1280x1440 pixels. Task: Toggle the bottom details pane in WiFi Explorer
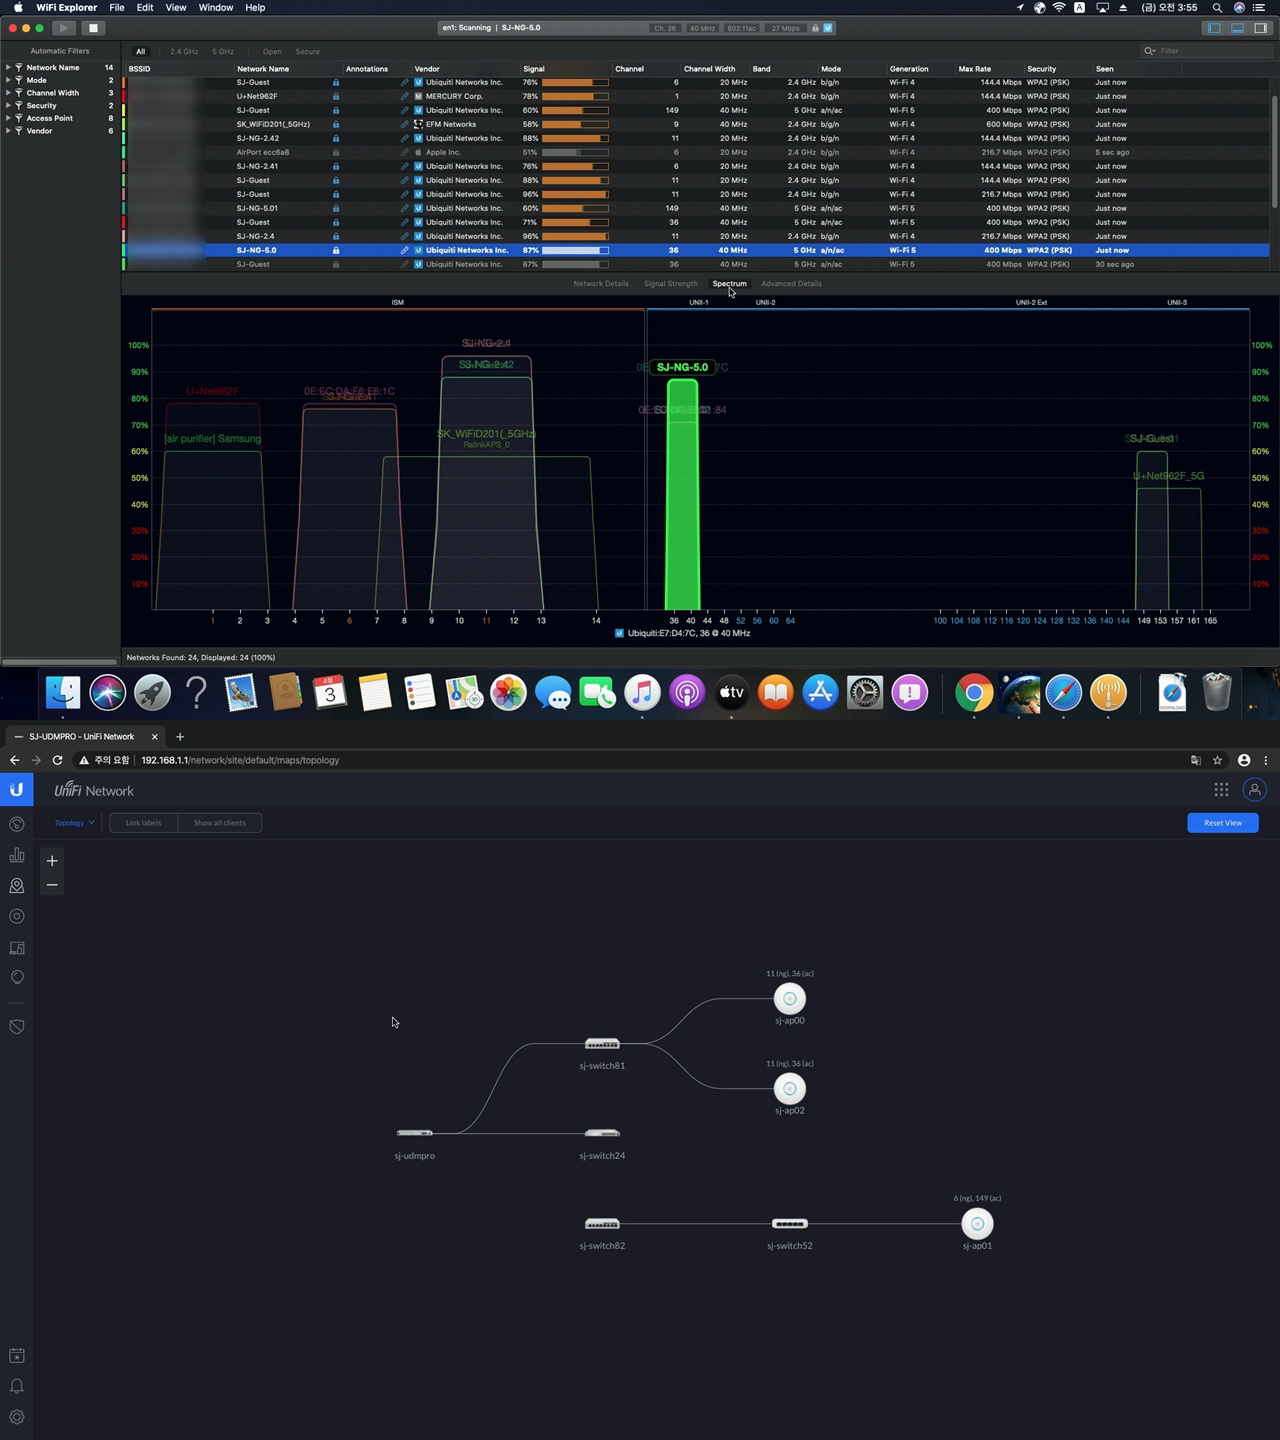(x=1238, y=28)
